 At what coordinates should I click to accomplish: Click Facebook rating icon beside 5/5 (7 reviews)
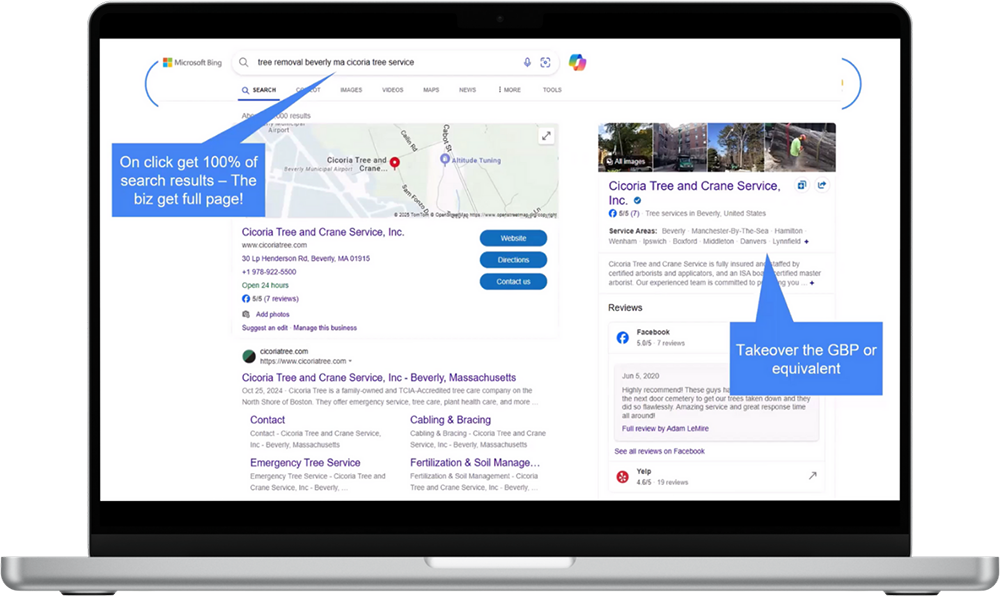[246, 298]
